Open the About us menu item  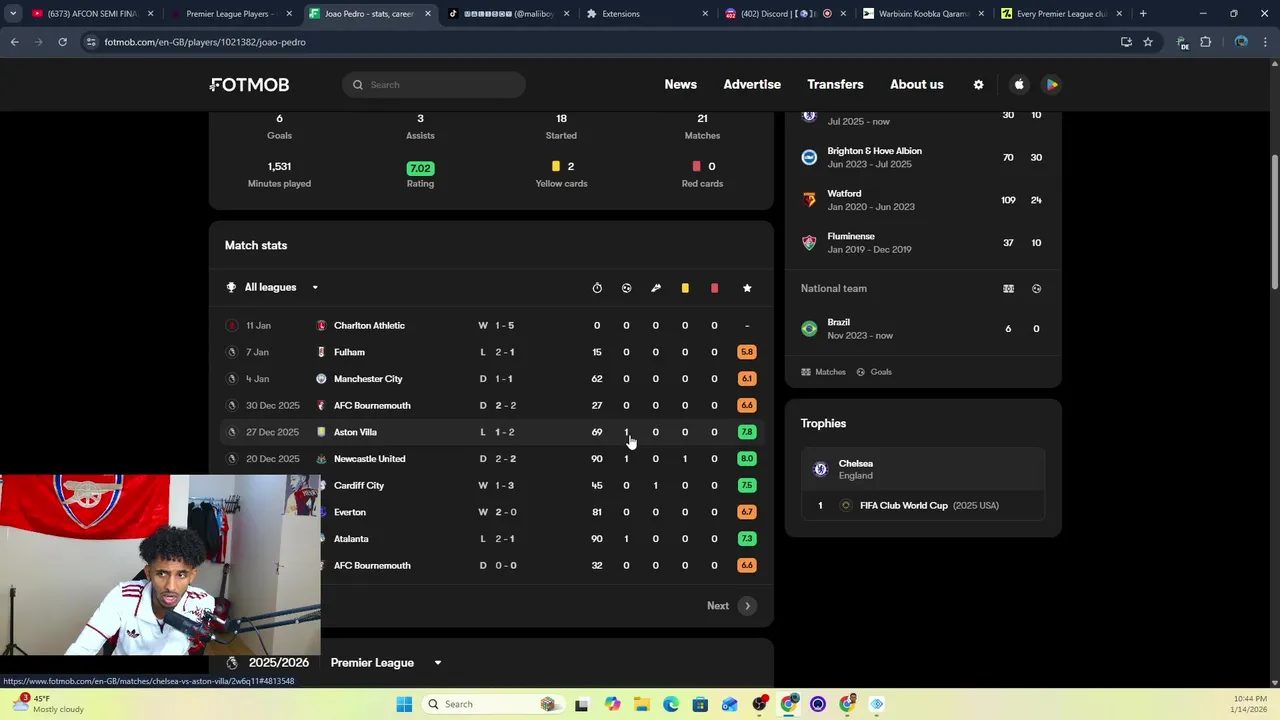917,85
